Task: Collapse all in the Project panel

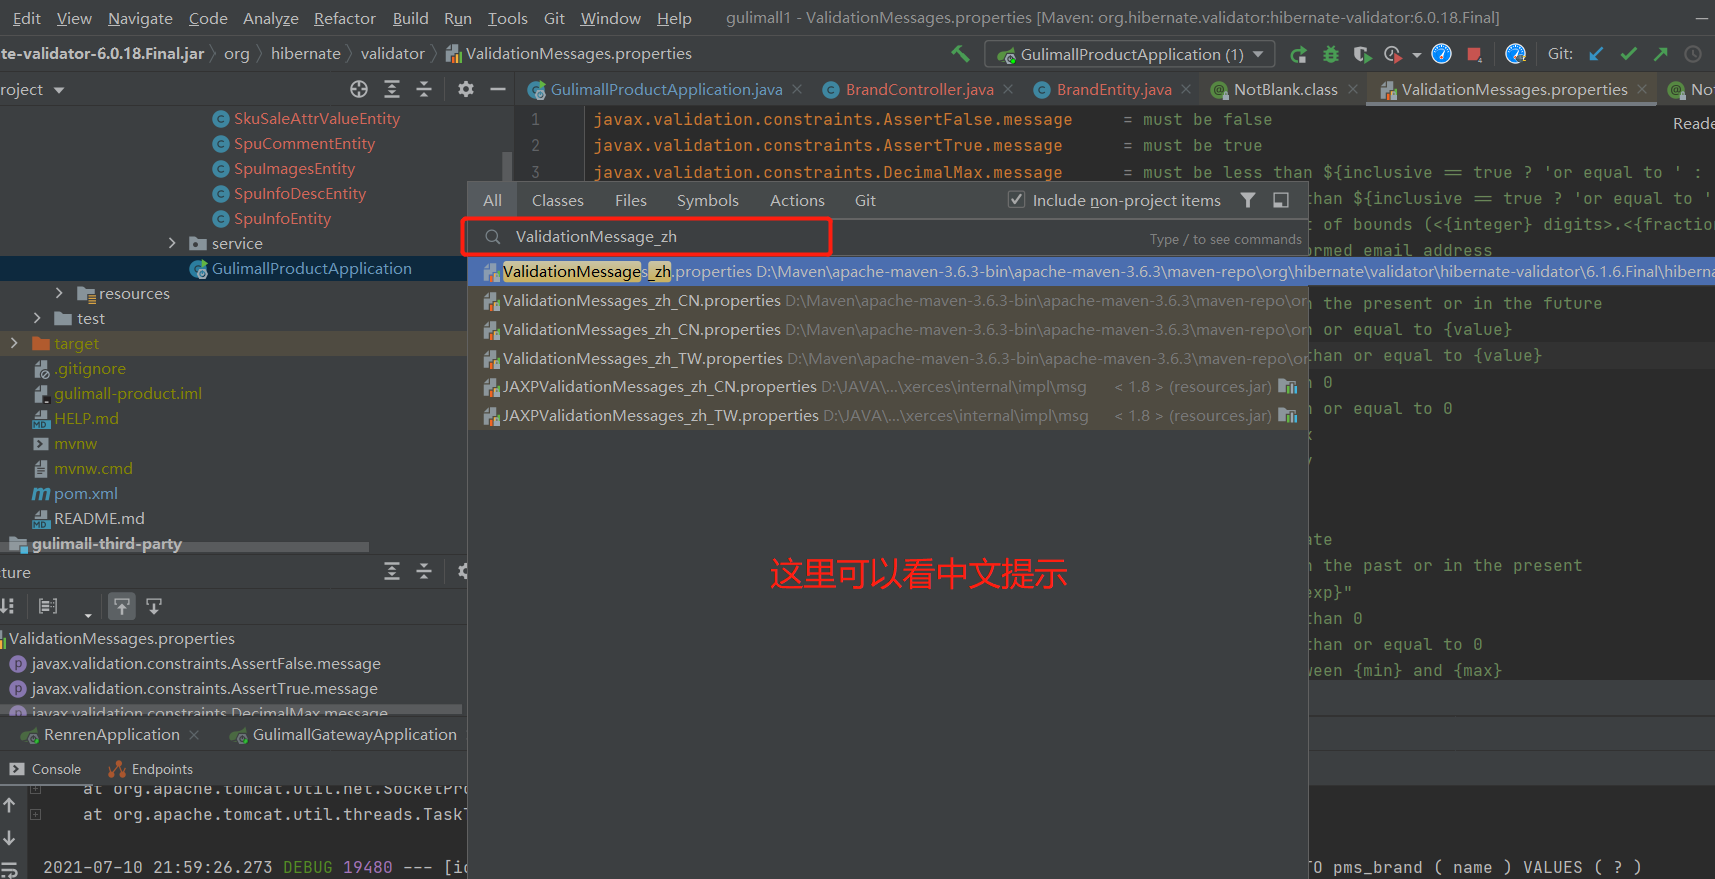Action: click(x=424, y=89)
